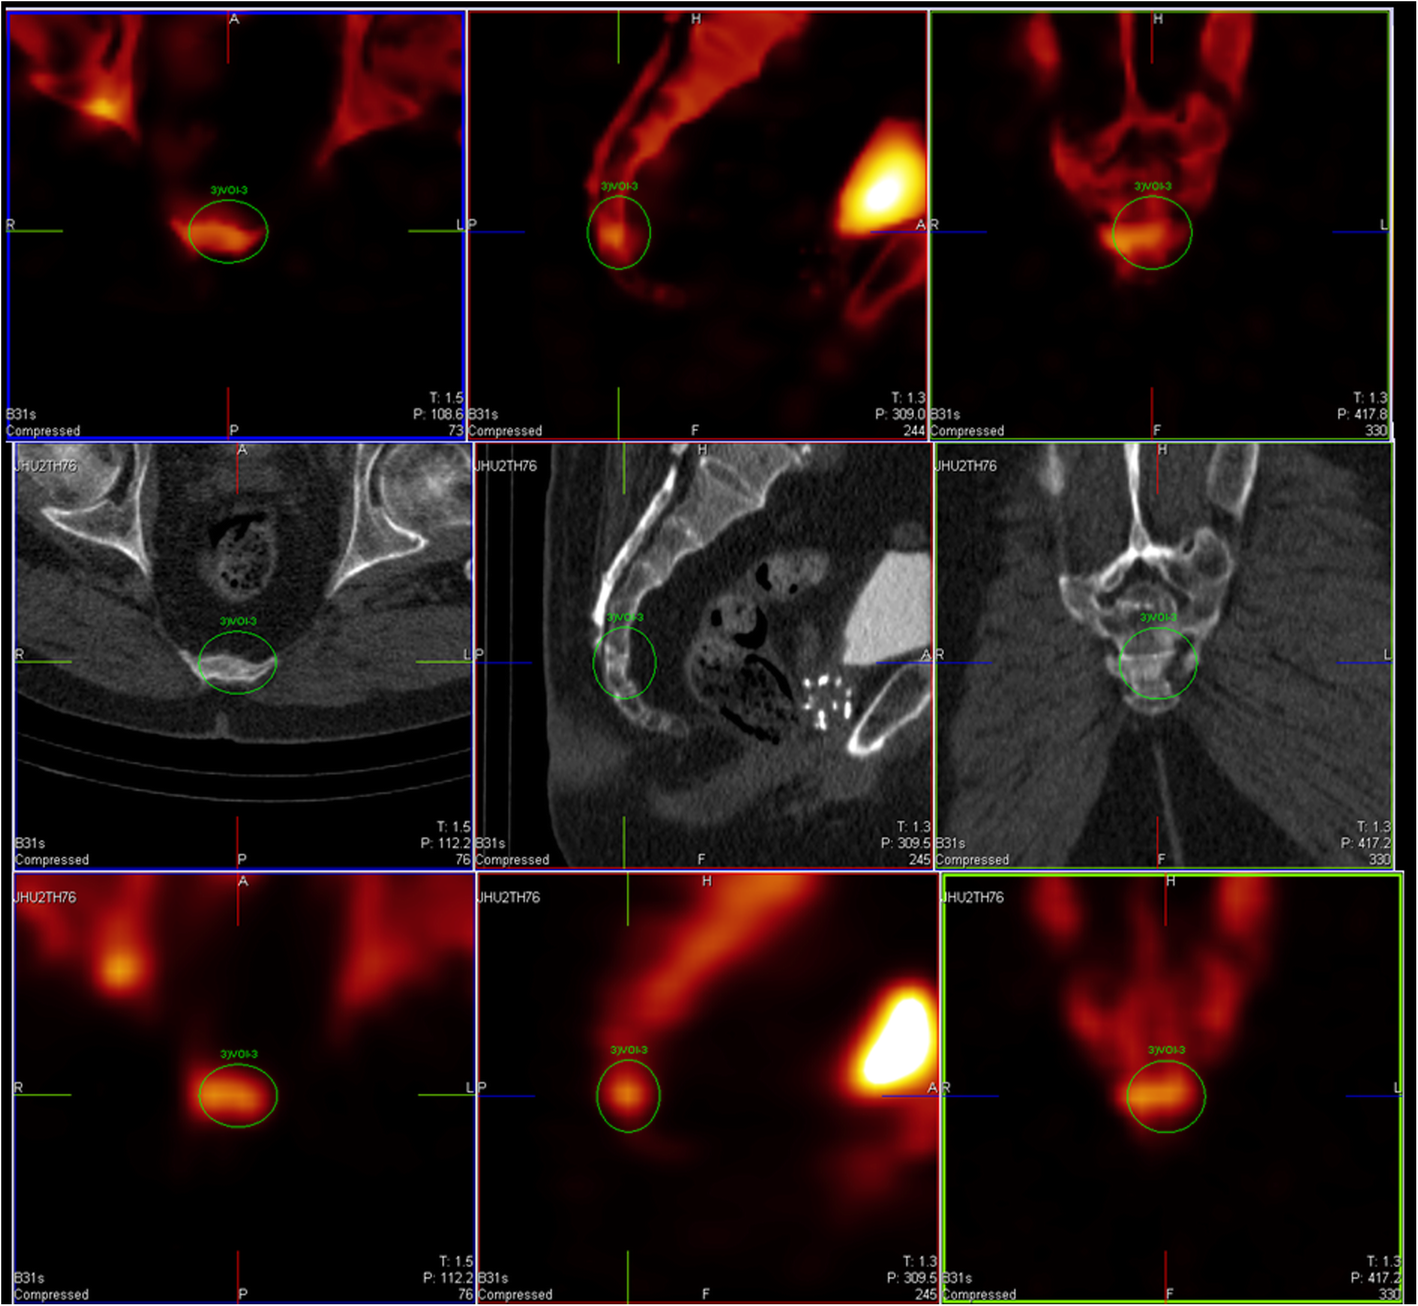Click the '3)VOI-3' label in the axial CT view

tap(238, 621)
